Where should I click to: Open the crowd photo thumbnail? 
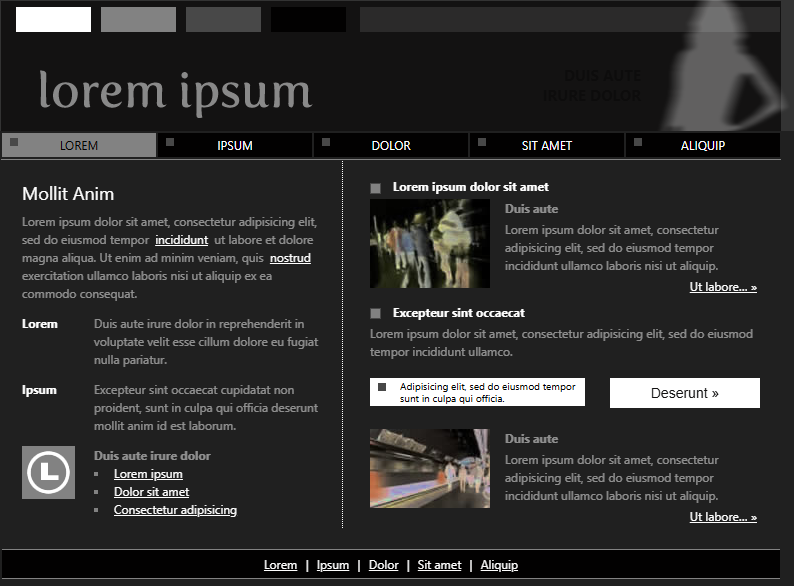tap(430, 244)
